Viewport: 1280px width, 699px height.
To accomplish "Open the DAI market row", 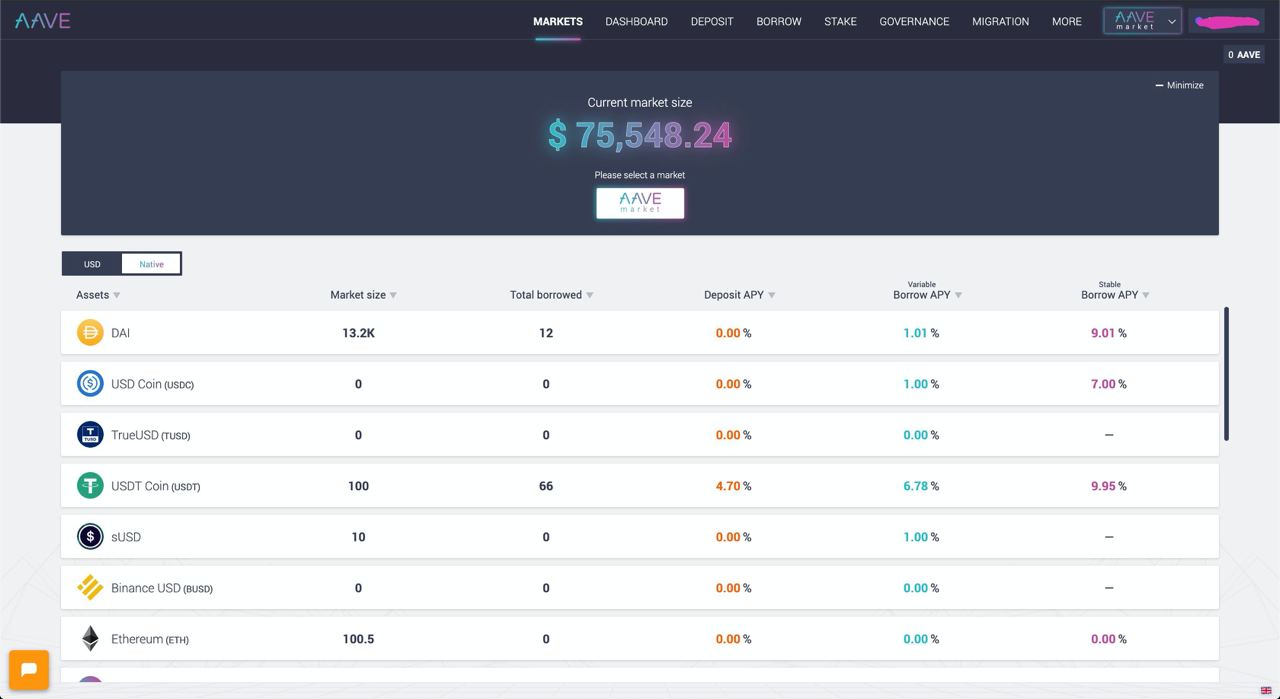I will [x=640, y=332].
